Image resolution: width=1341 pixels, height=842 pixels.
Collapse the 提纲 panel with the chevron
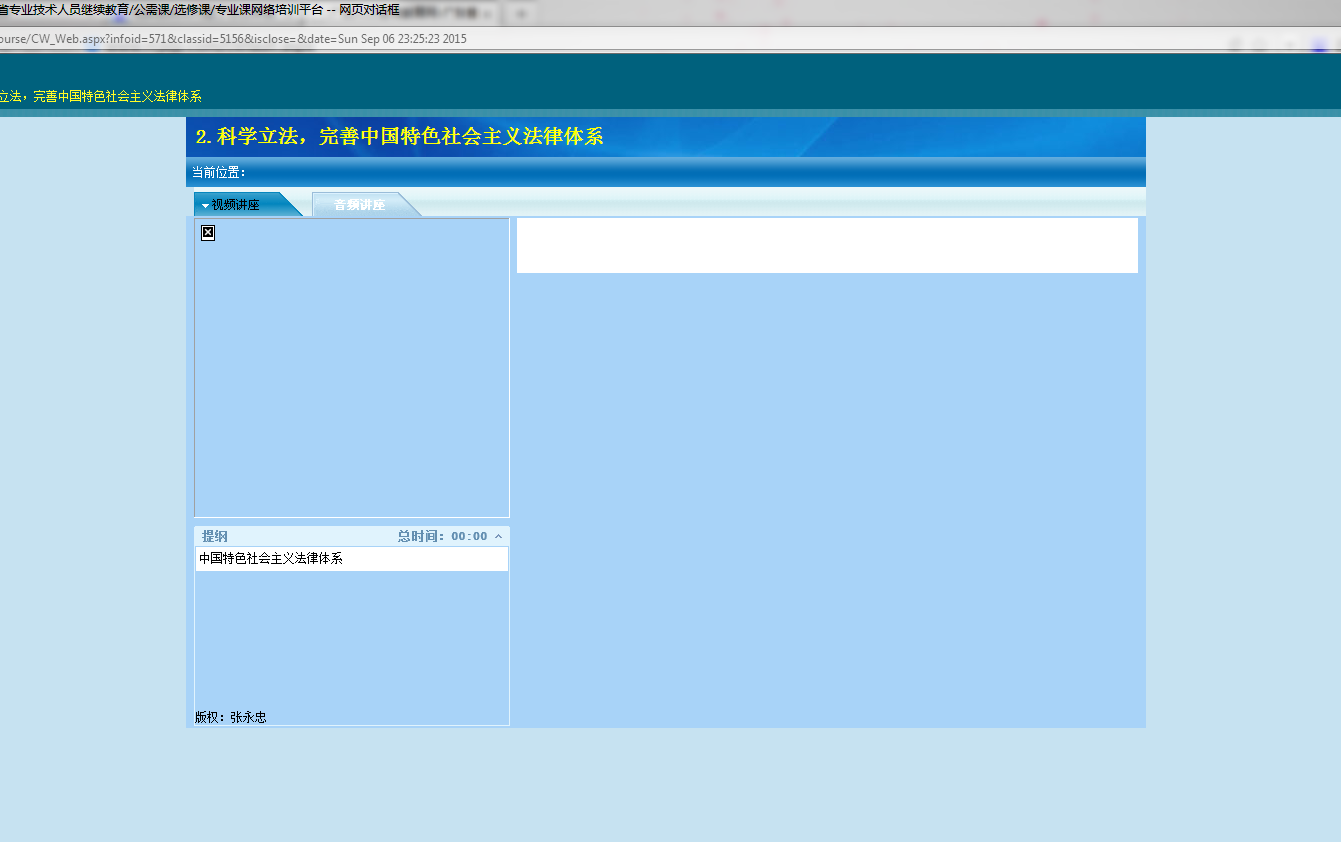point(498,536)
